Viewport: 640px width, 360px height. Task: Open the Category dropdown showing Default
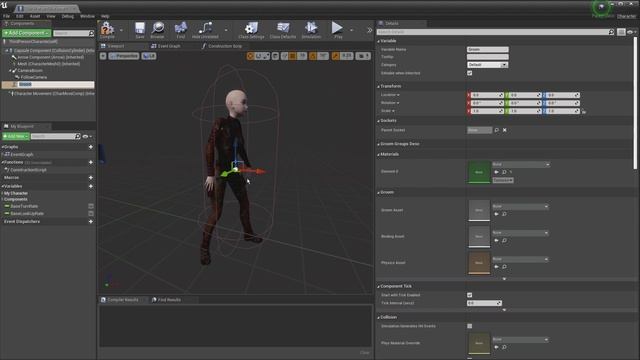(x=487, y=65)
